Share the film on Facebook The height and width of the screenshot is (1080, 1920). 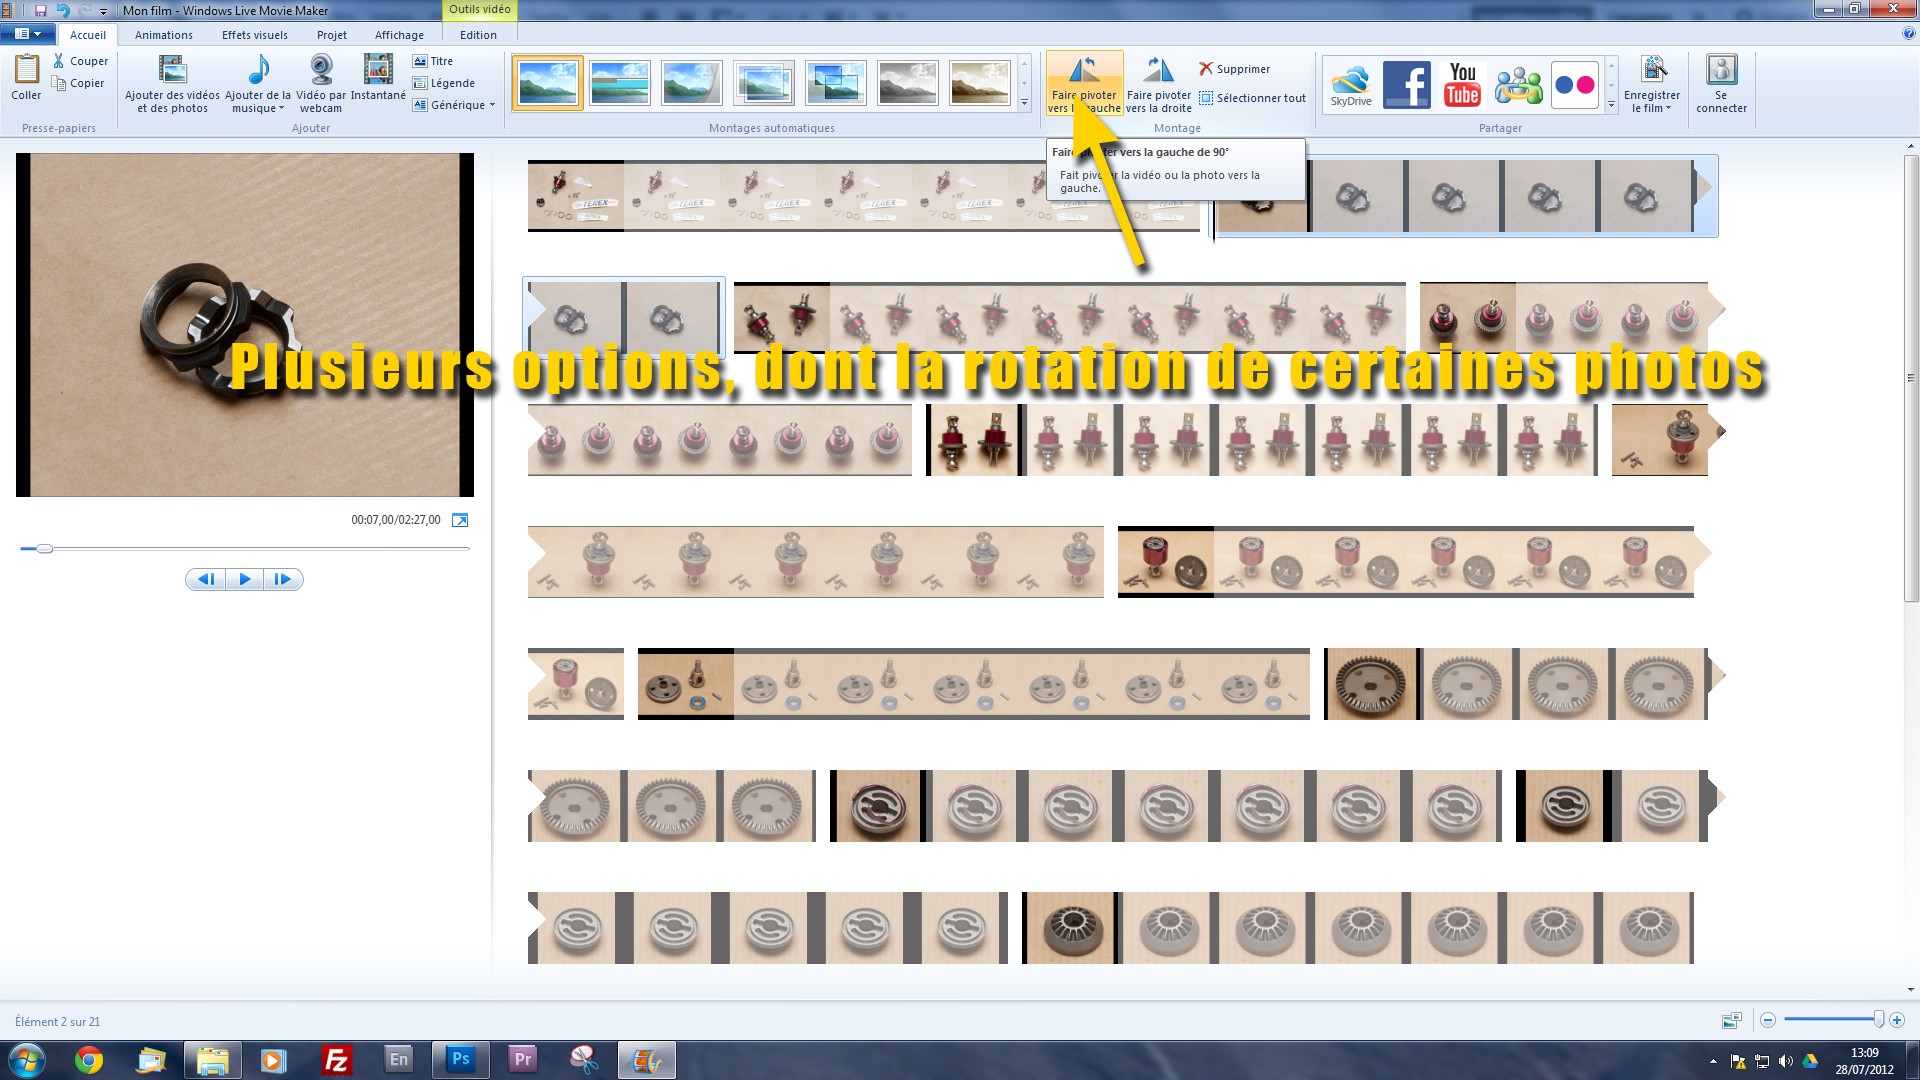tap(1407, 84)
